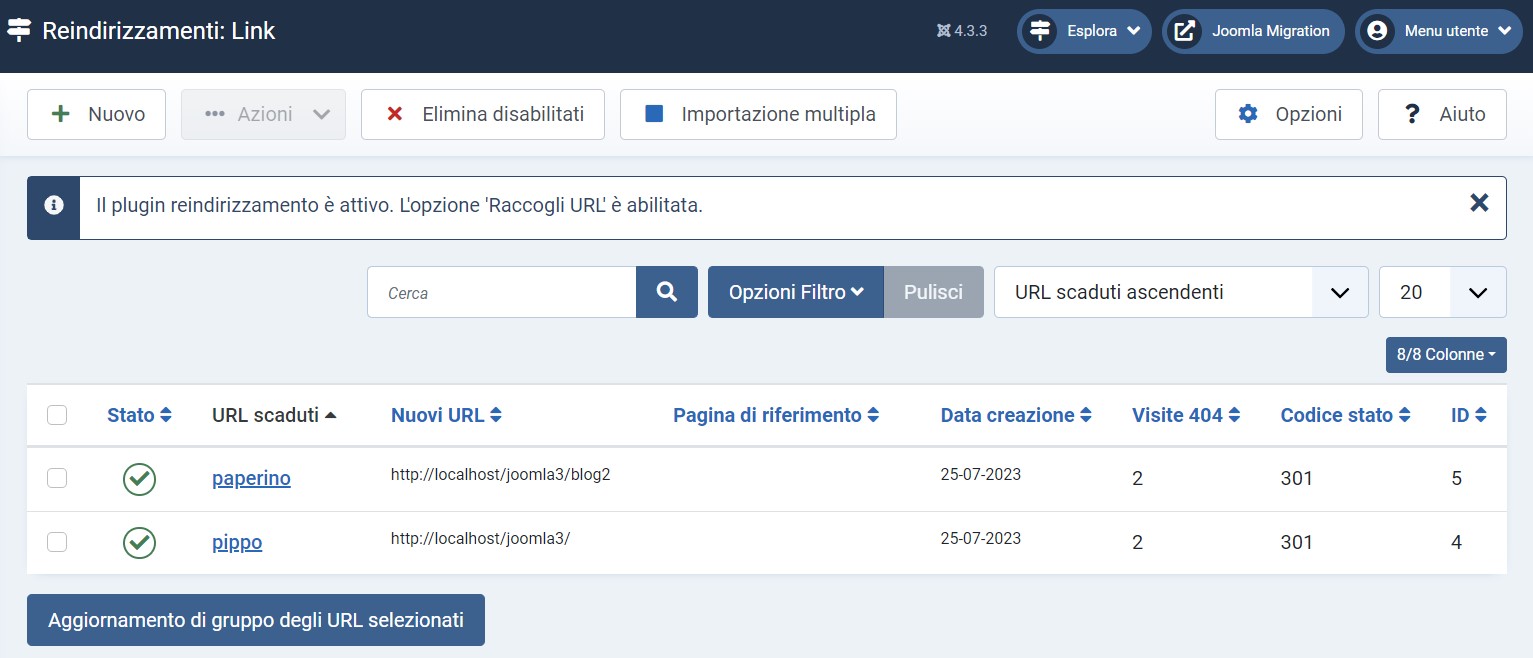Check the checkbox for the paperino row

click(x=57, y=478)
